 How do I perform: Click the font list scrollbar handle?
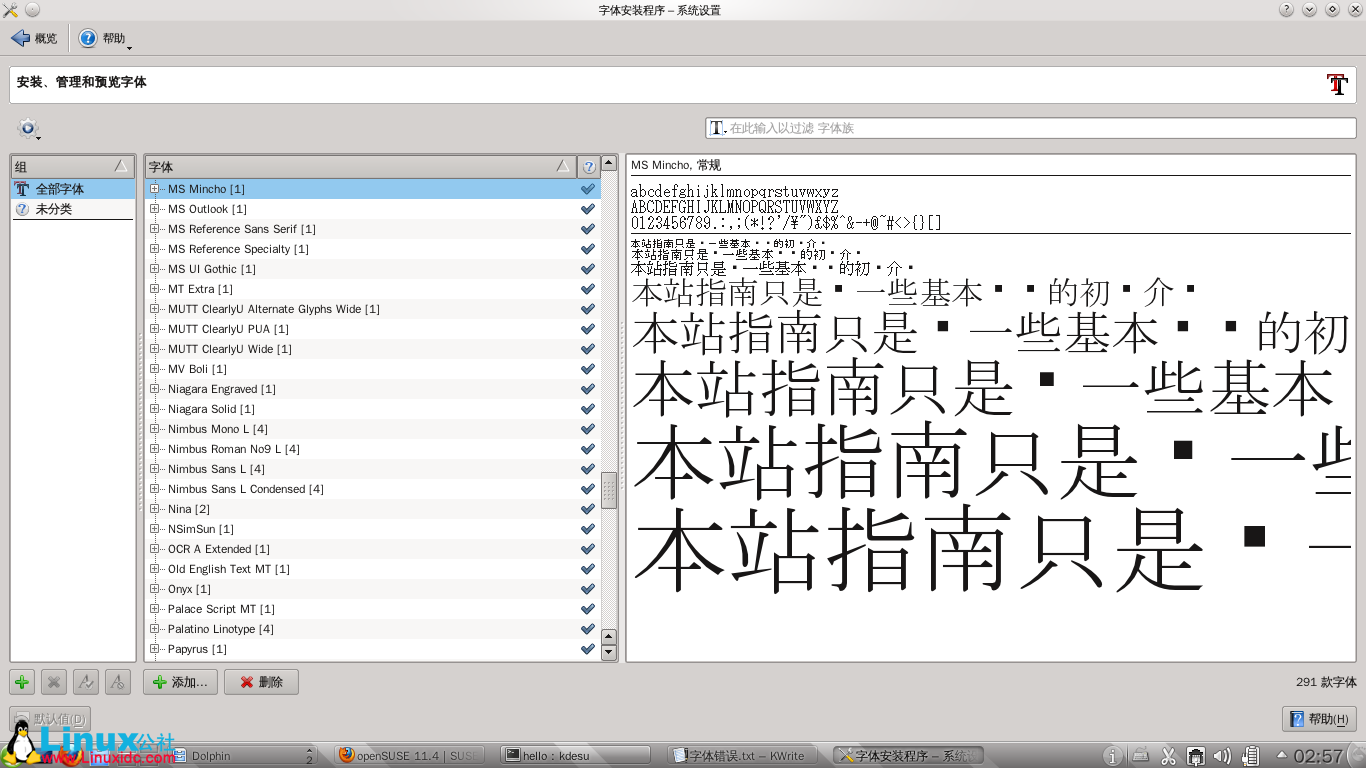608,490
